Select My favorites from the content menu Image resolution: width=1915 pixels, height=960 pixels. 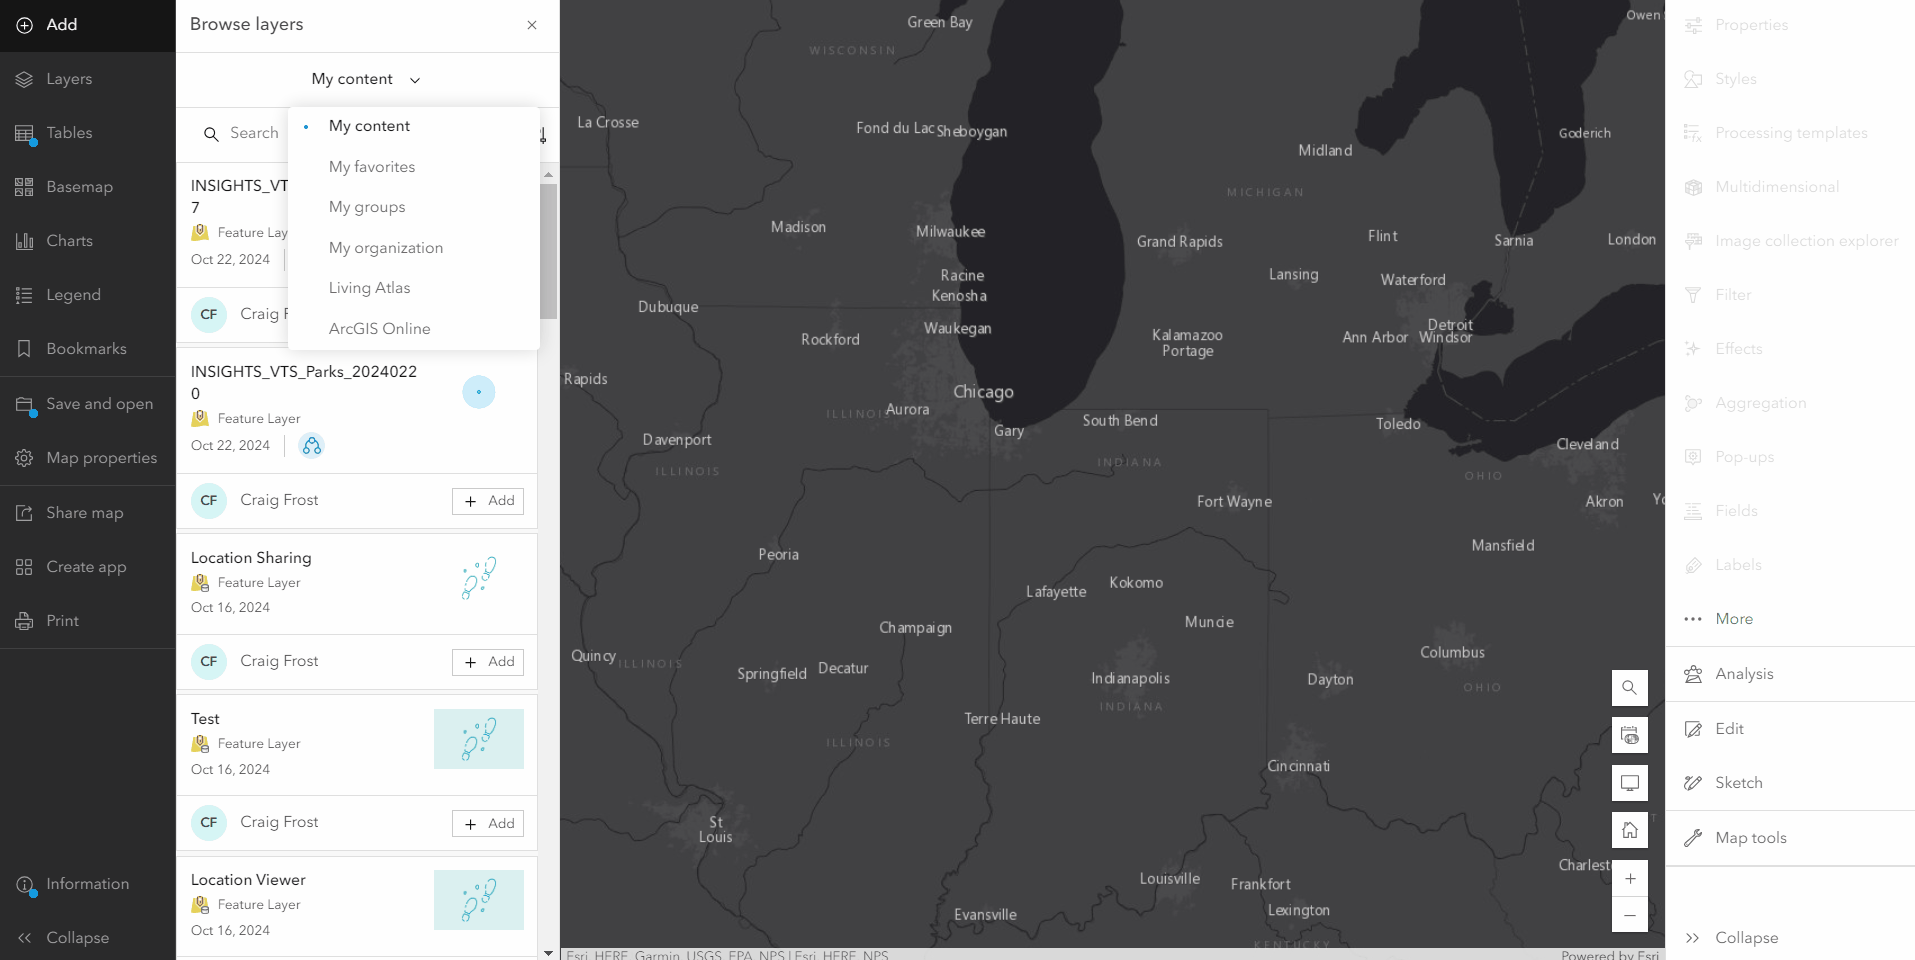(x=371, y=166)
